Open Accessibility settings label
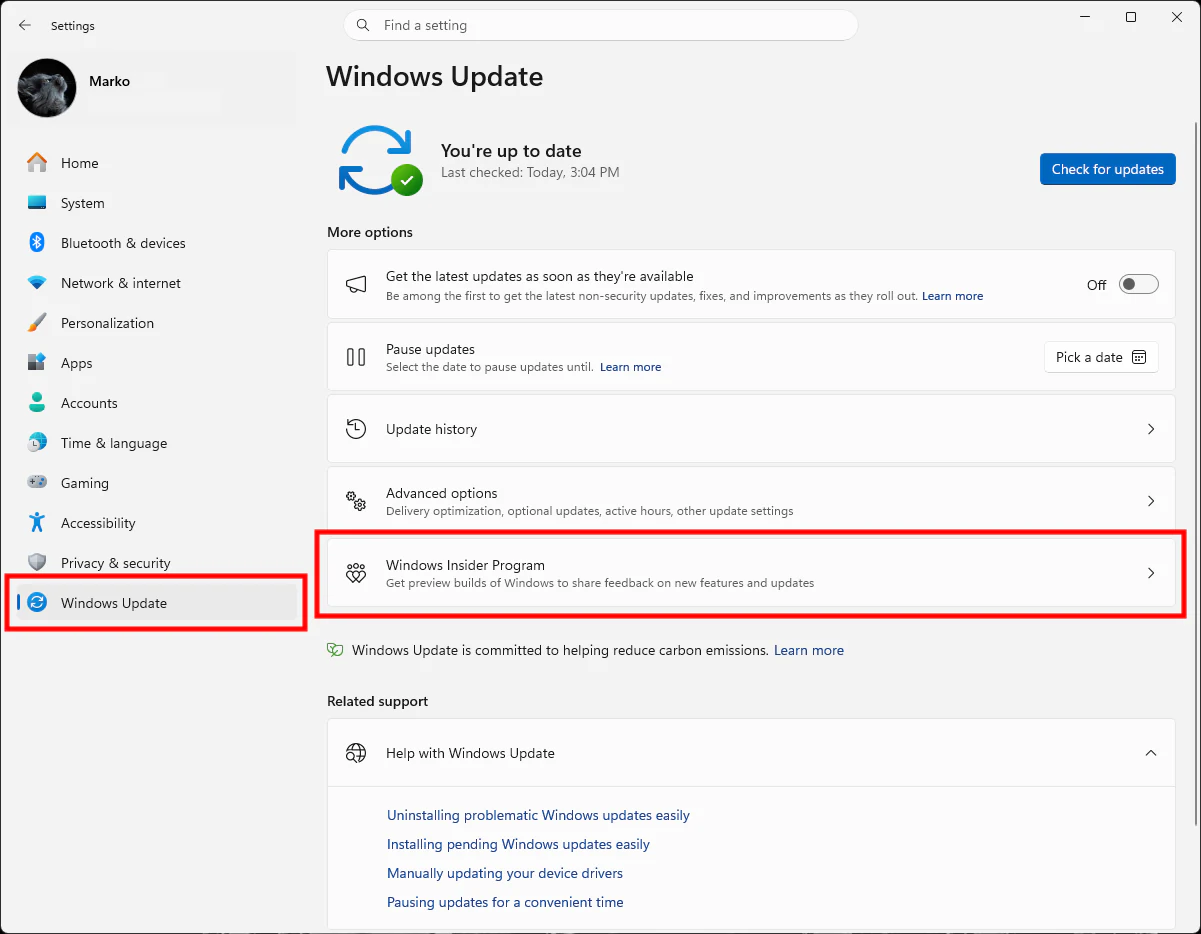1201x934 pixels. [x=98, y=523]
